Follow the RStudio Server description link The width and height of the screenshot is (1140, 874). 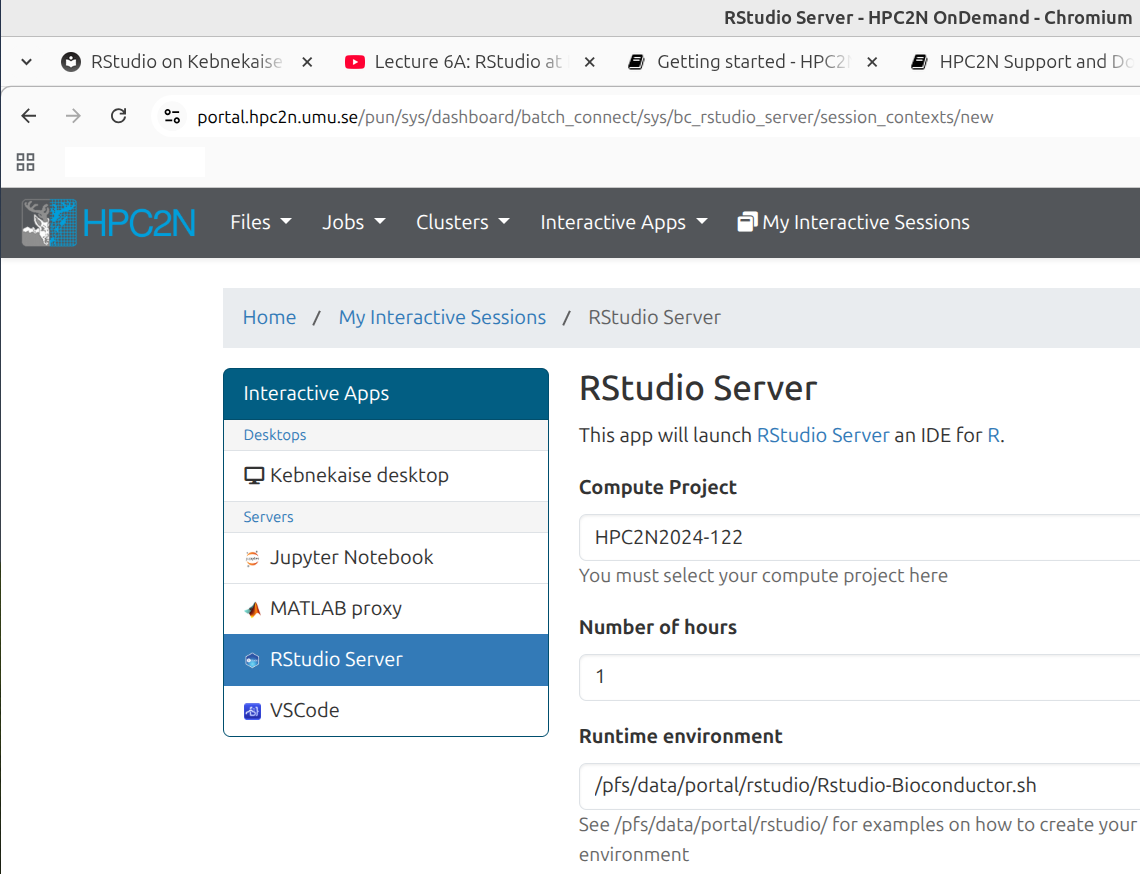822,435
